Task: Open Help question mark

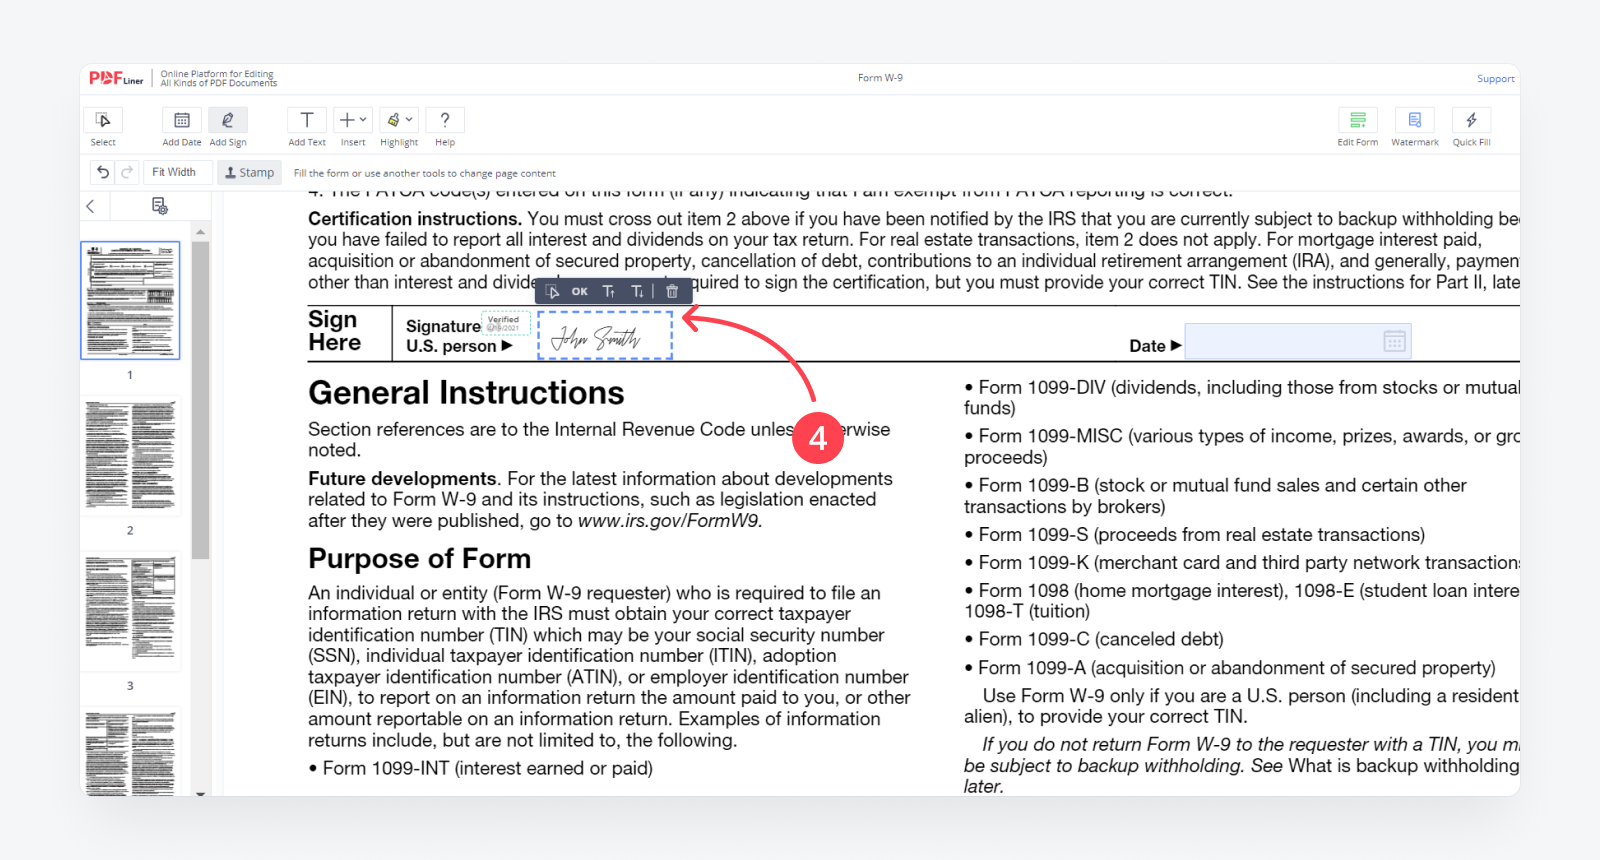Action: pos(445,120)
